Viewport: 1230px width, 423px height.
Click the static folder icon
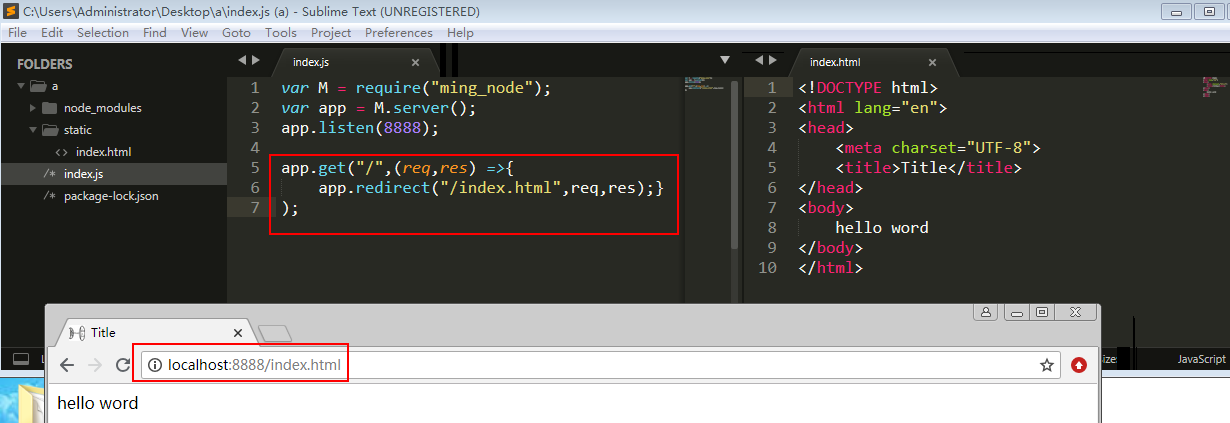[50, 130]
